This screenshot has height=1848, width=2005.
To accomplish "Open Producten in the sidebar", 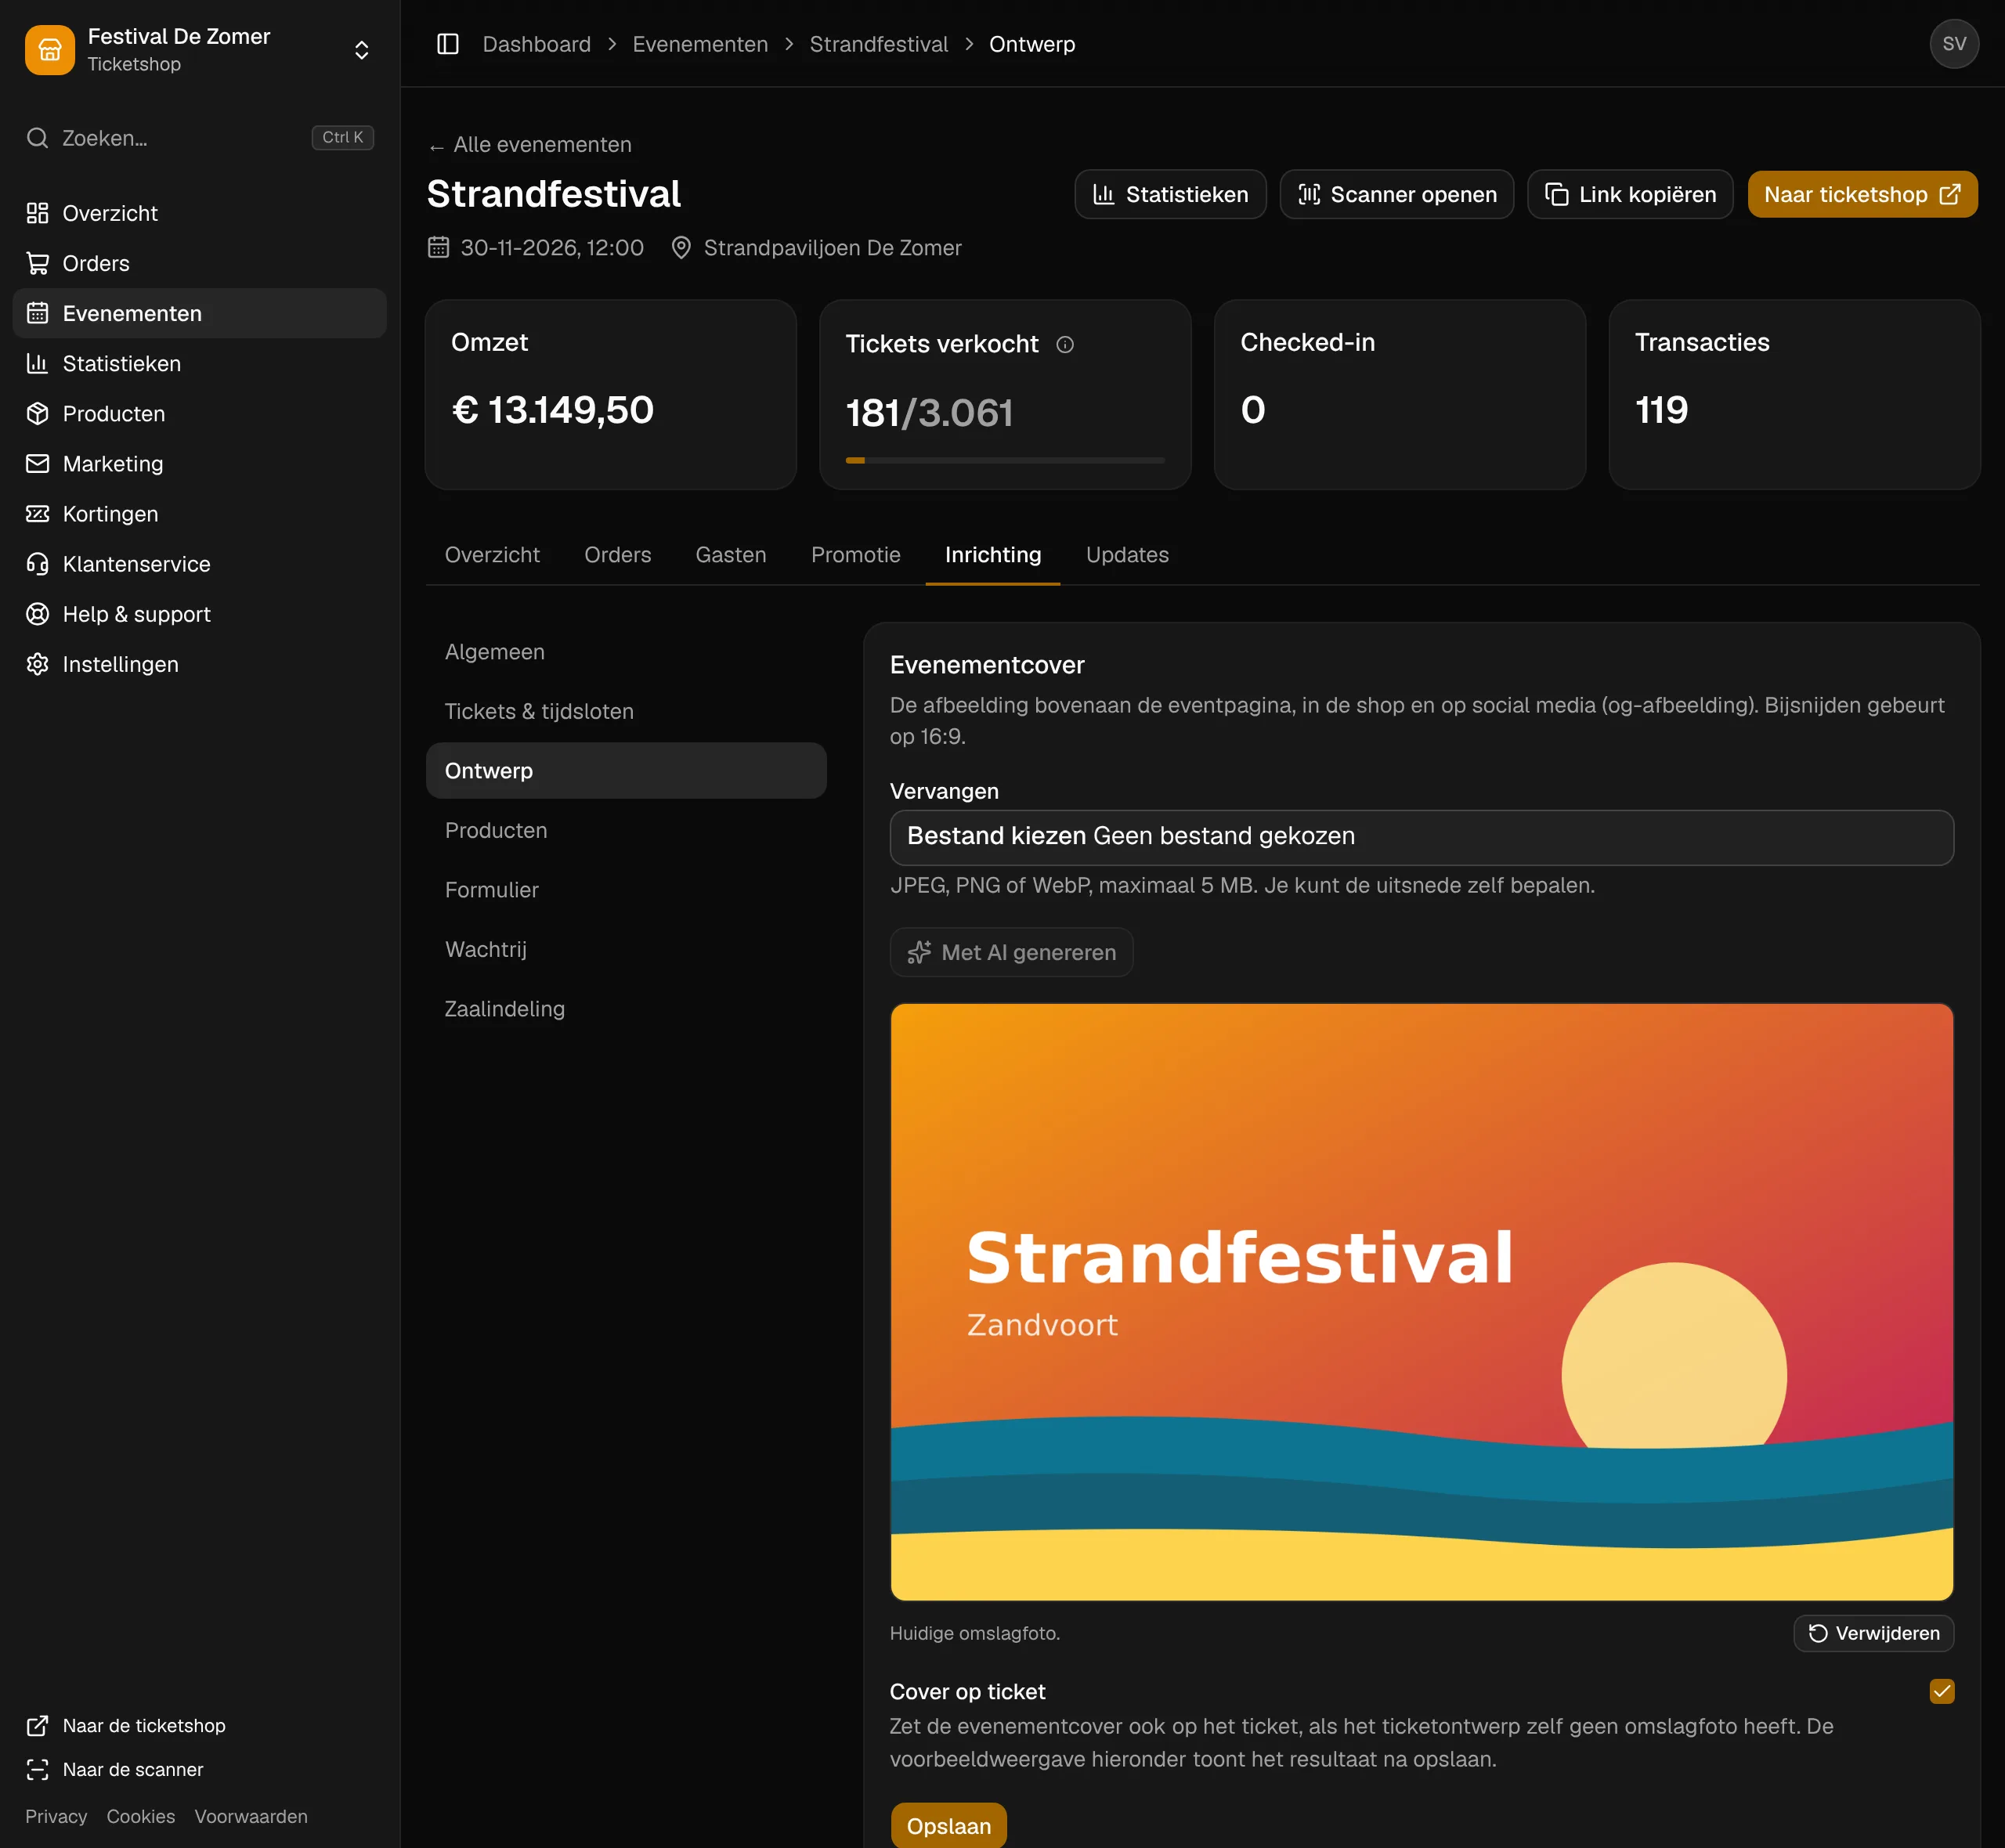I will (x=199, y=413).
